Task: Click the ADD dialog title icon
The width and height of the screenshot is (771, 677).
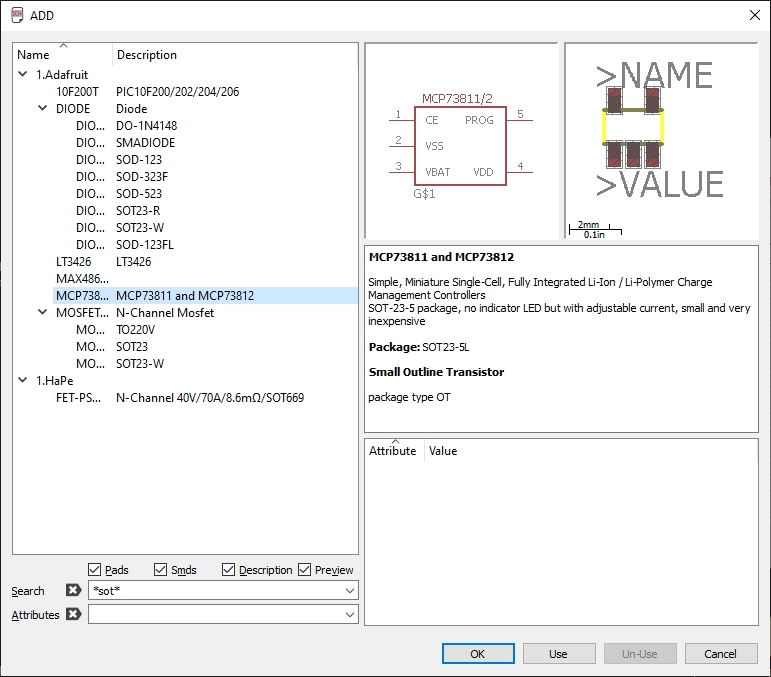Action: pos(17,15)
